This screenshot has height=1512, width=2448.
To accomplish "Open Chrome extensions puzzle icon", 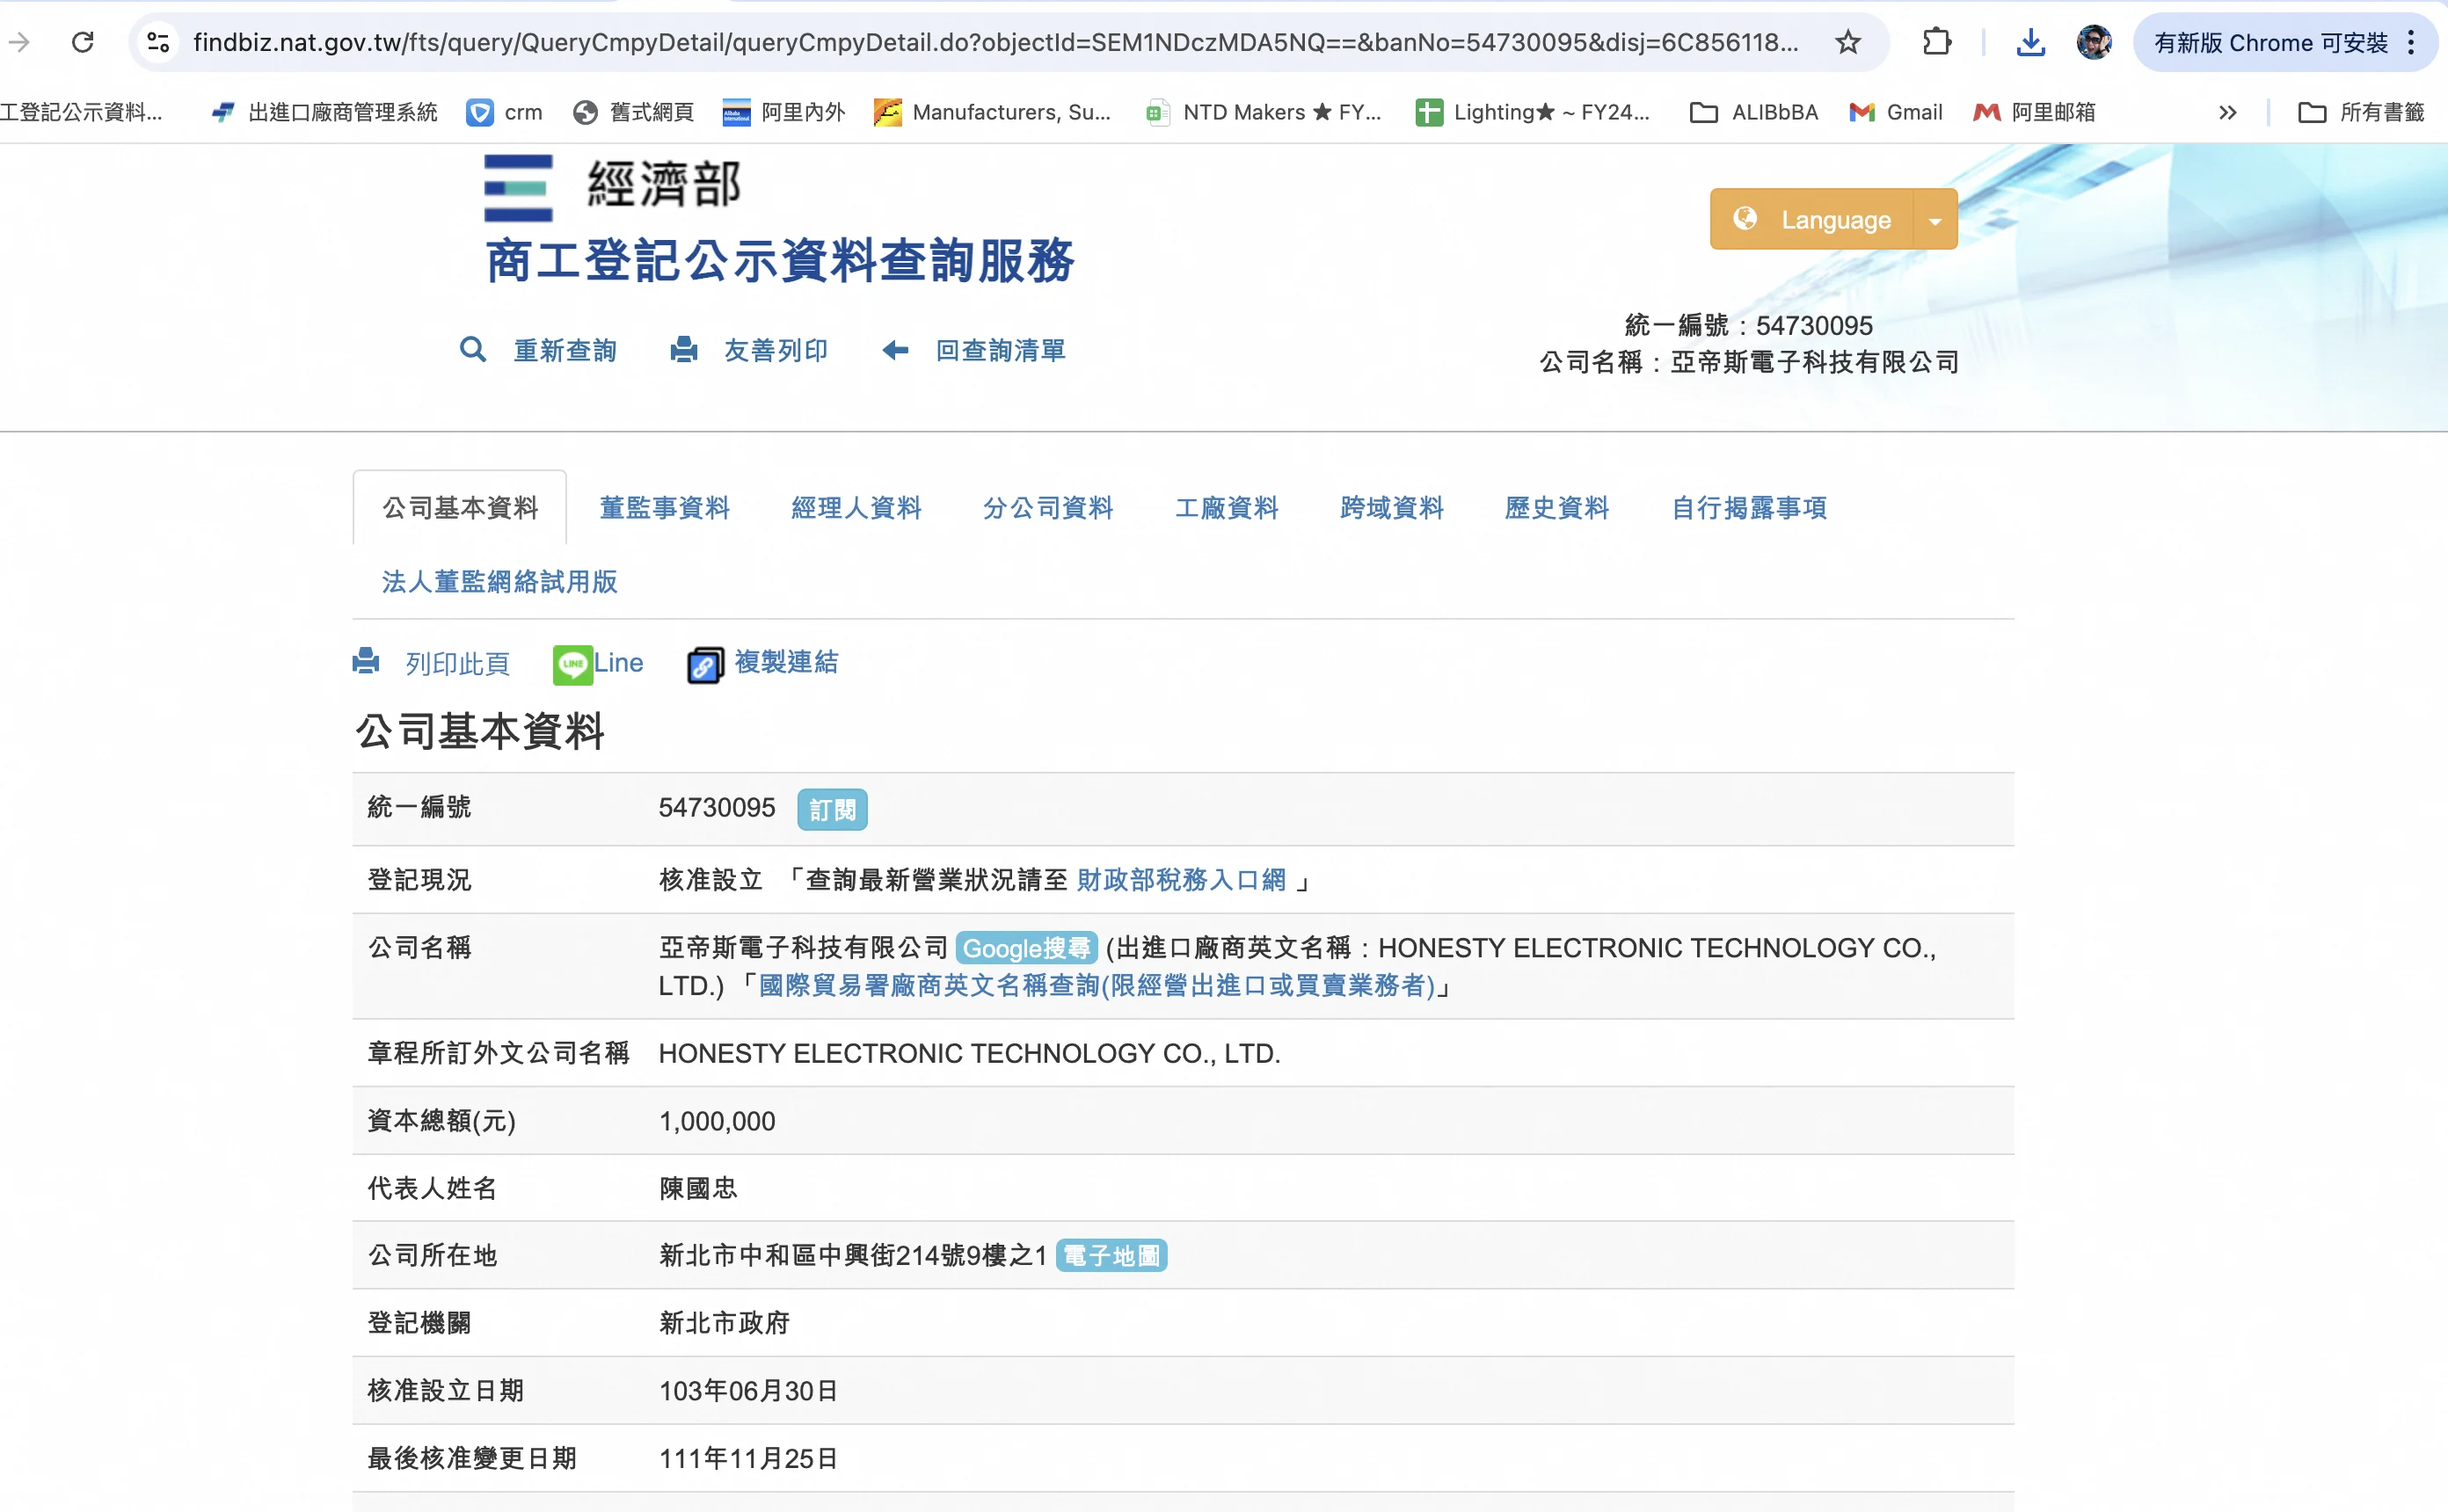I will tap(1937, 42).
